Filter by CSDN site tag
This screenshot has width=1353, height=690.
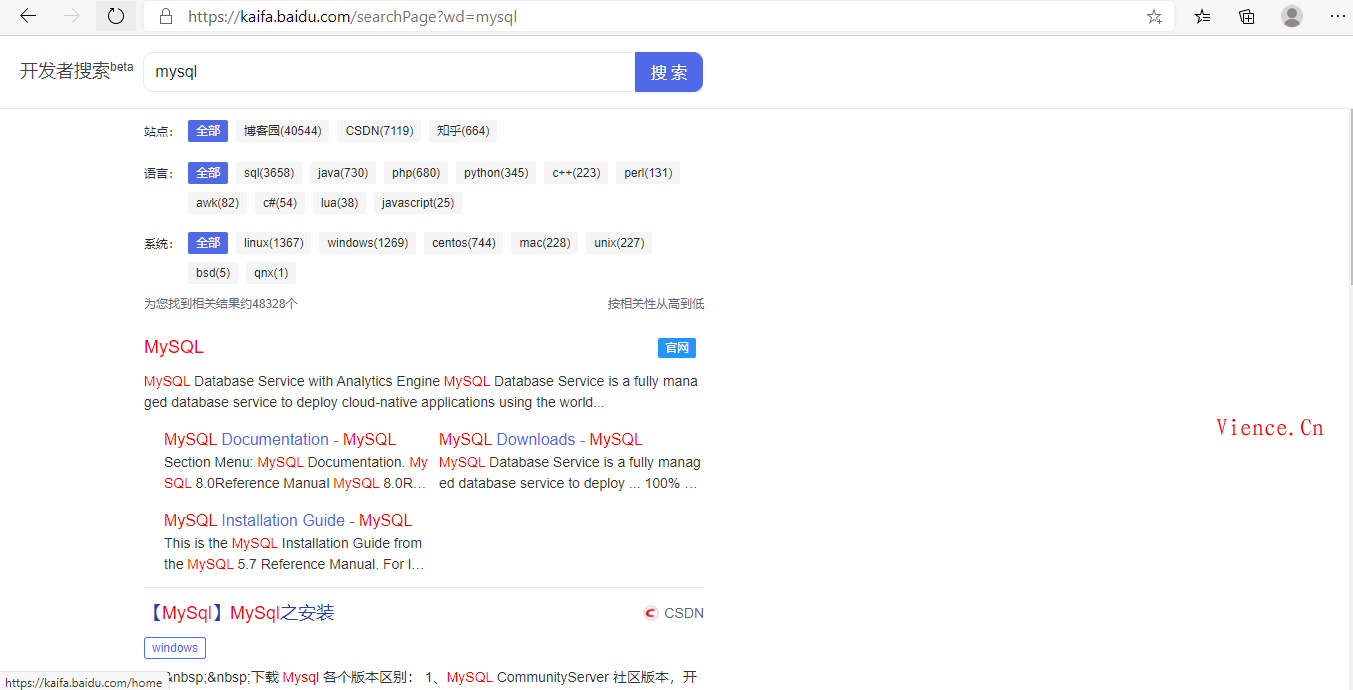[x=379, y=131]
